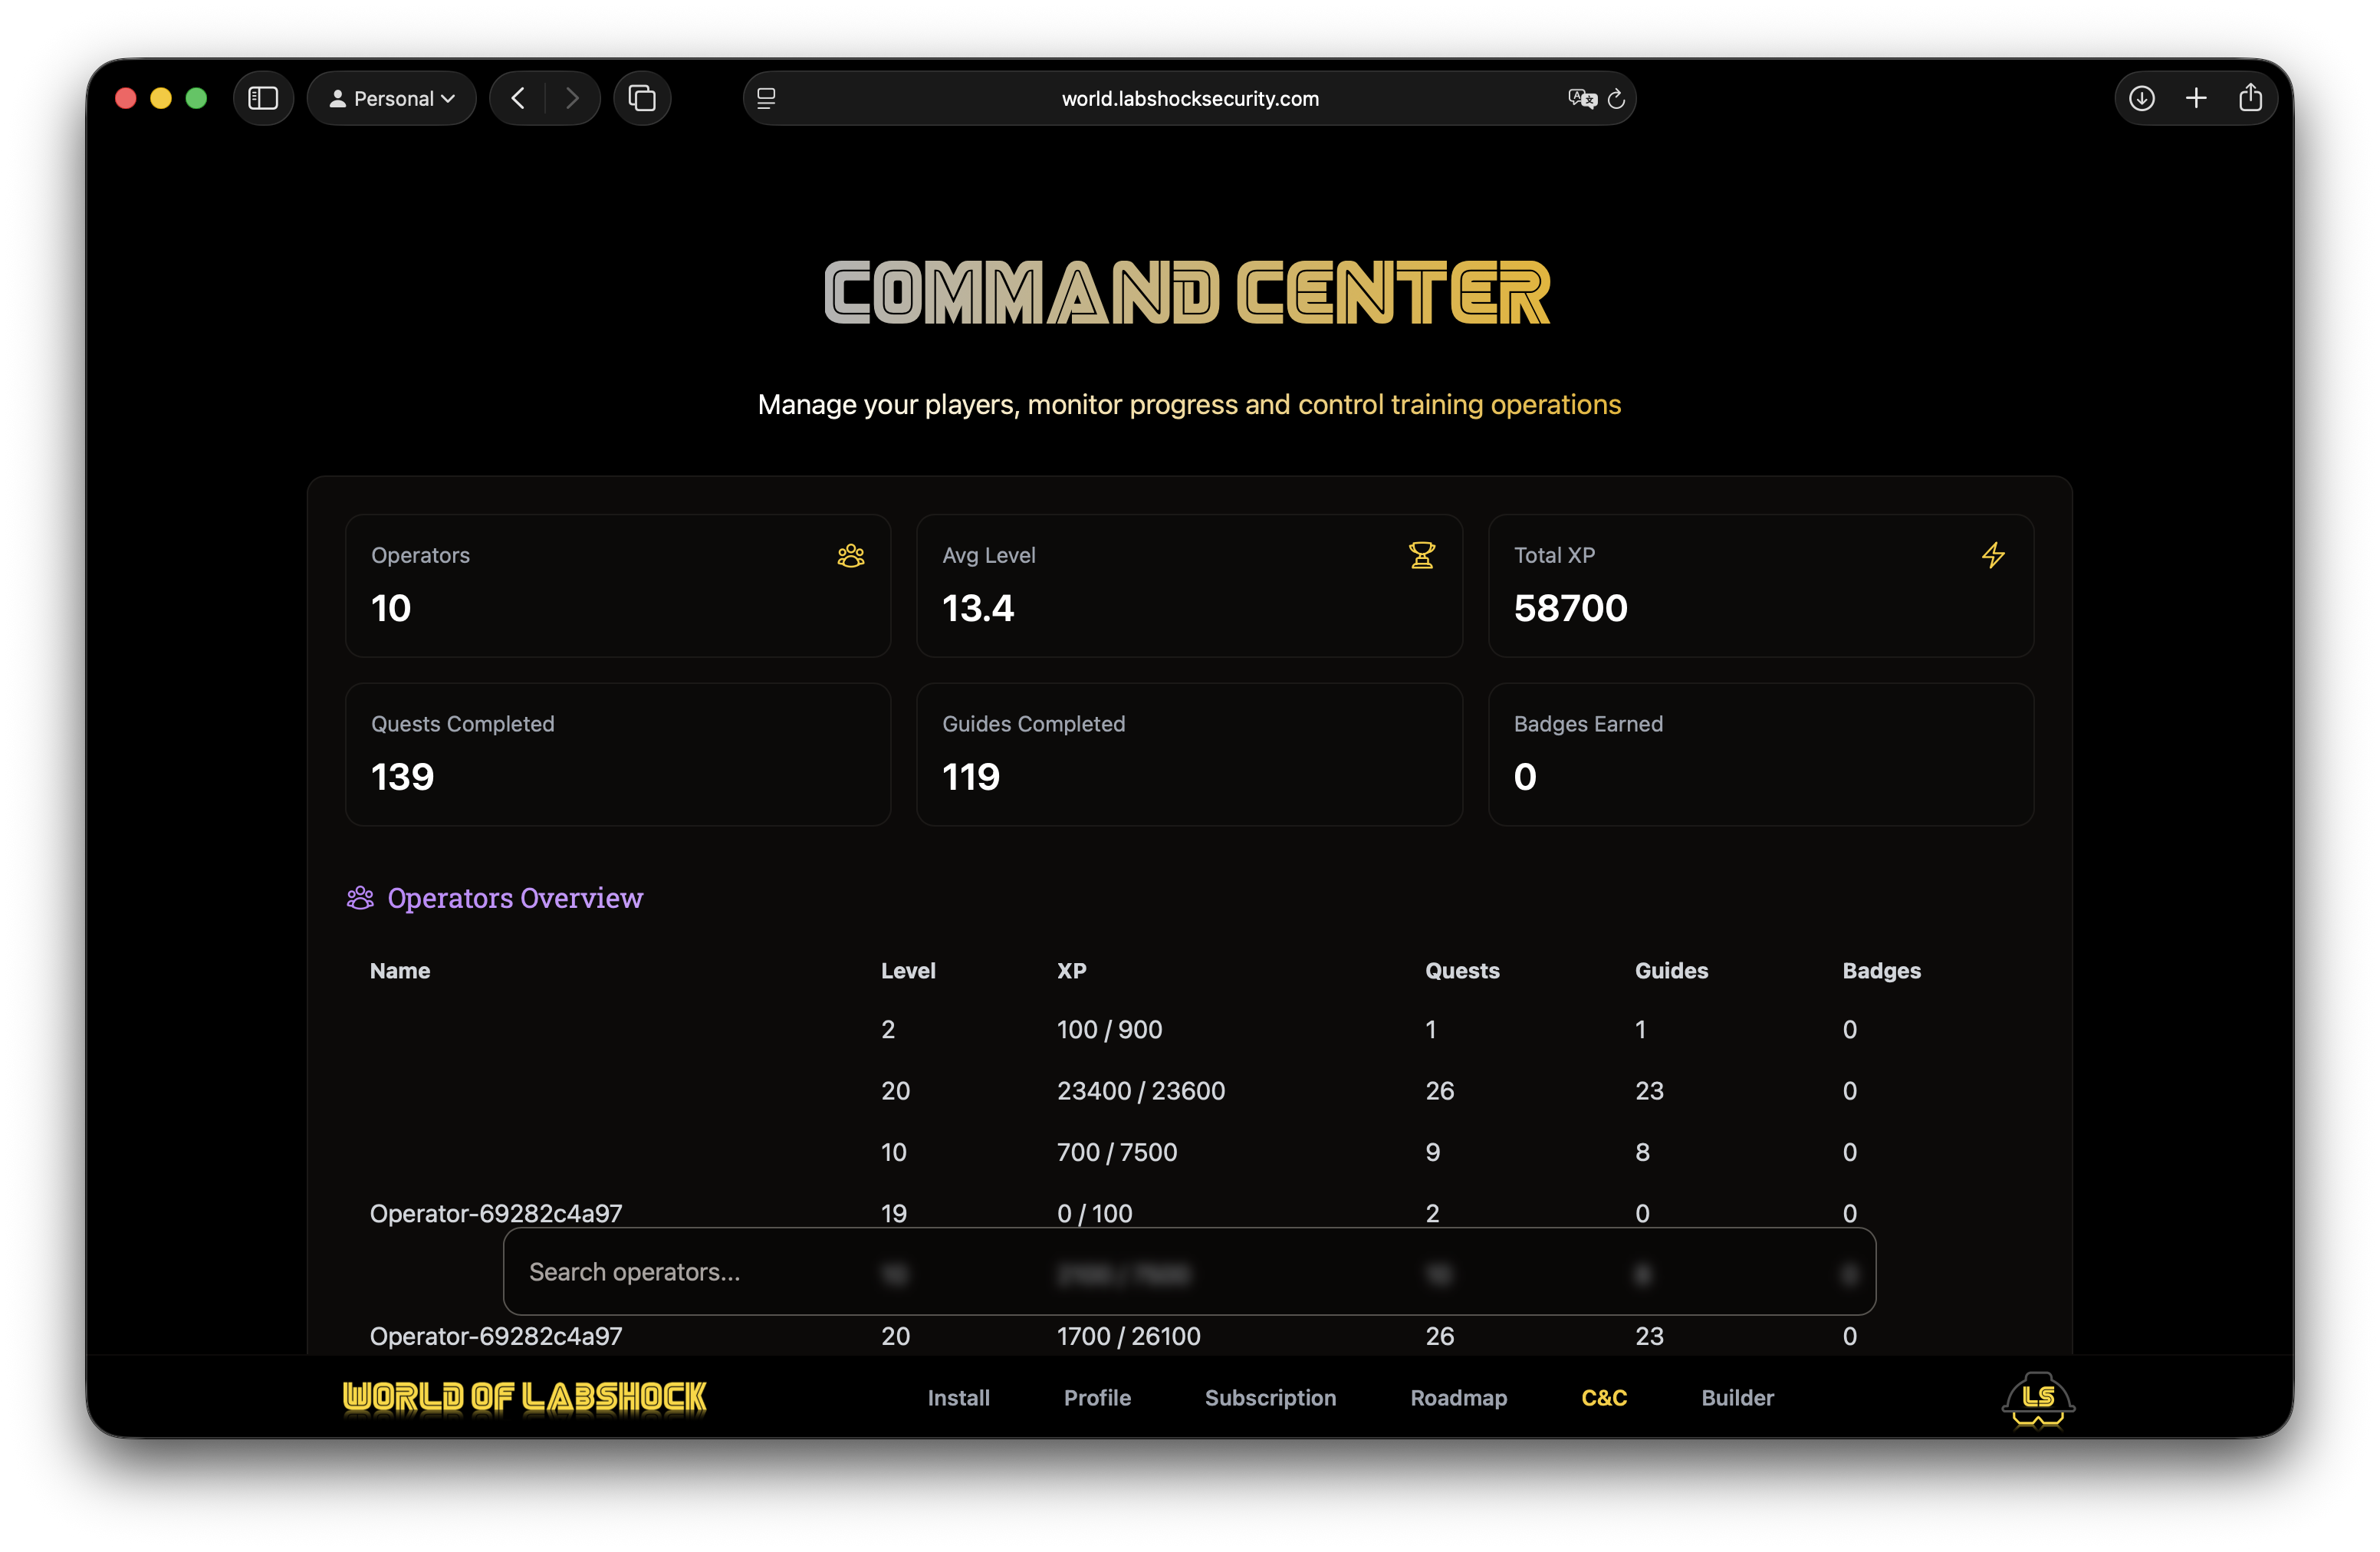Open a new tab with plus
2380x1552 pixels.
coord(2196,98)
